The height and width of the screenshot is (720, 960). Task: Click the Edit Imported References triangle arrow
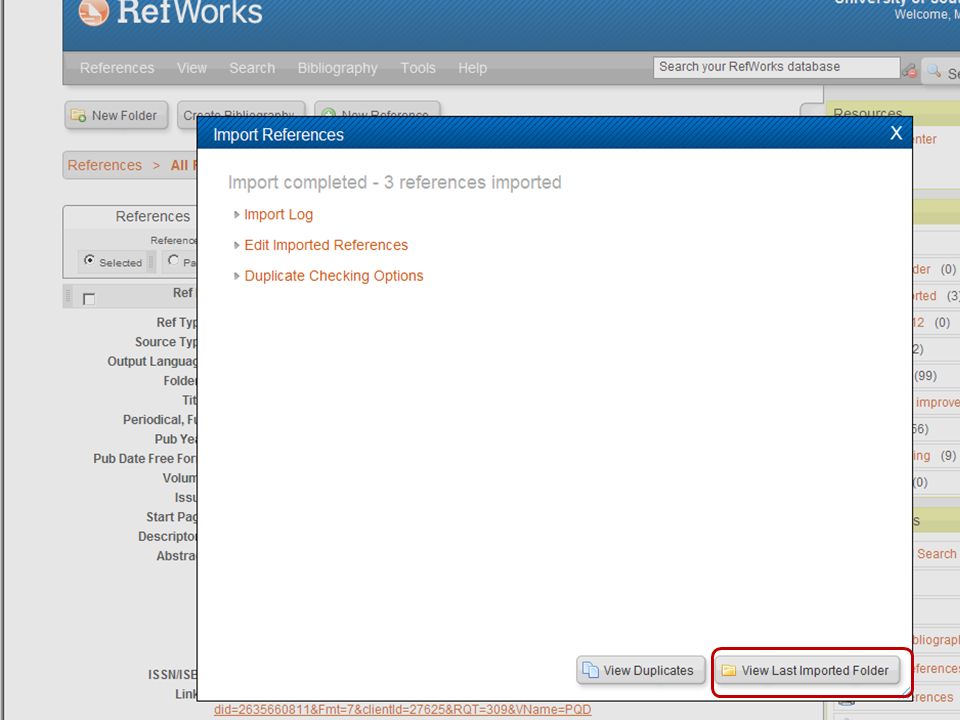(236, 245)
